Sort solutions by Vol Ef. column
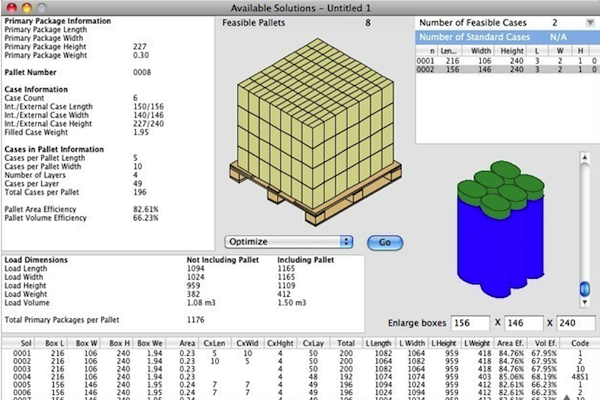600x400 pixels. [541, 341]
